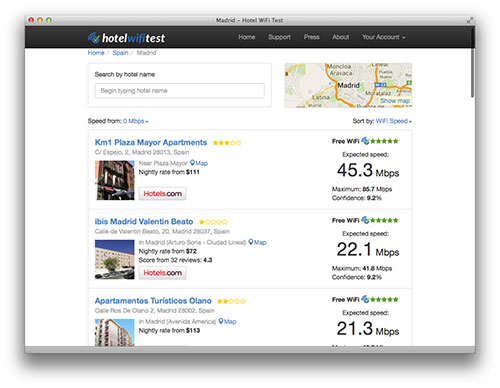Viewport: 500px width, 388px height.
Task: Click star rating of ibis Madrid Valentin Beato
Action: tap(213, 222)
